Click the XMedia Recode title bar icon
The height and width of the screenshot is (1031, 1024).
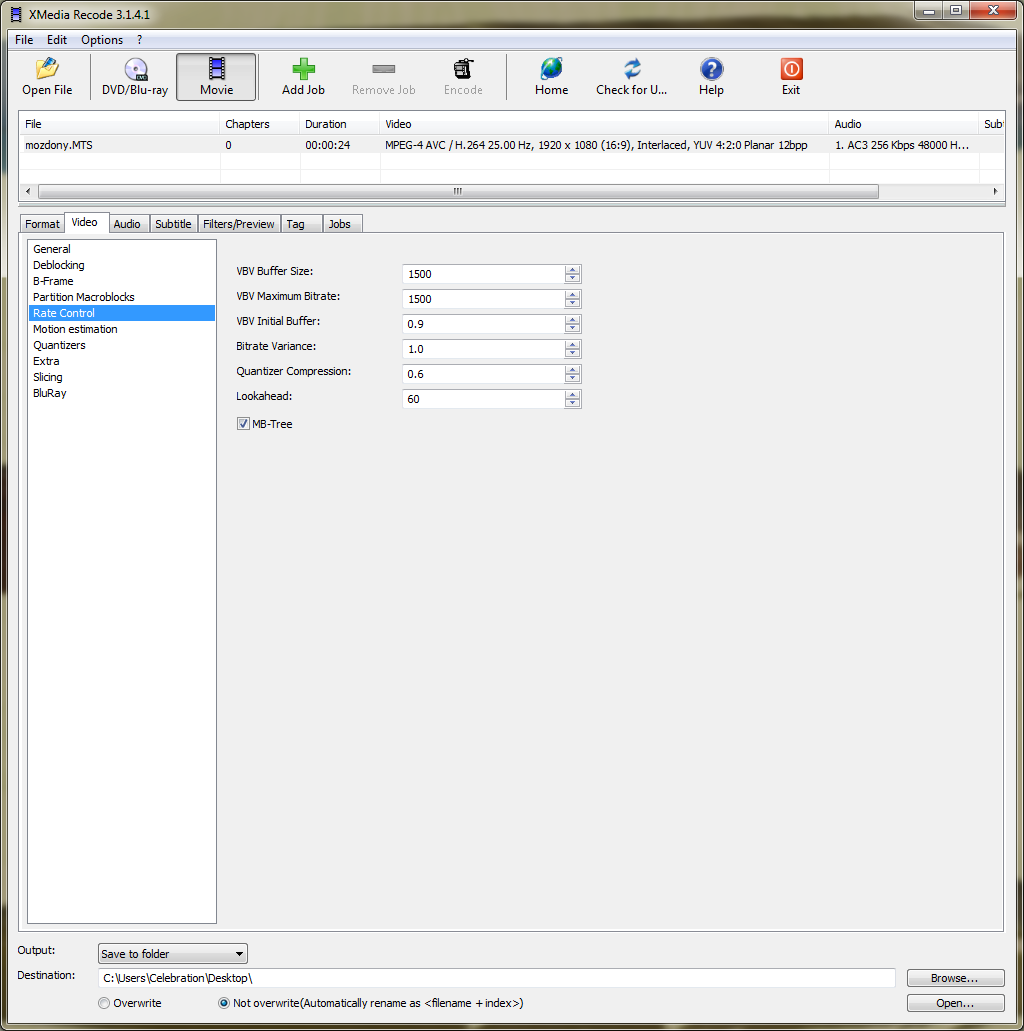tap(16, 14)
